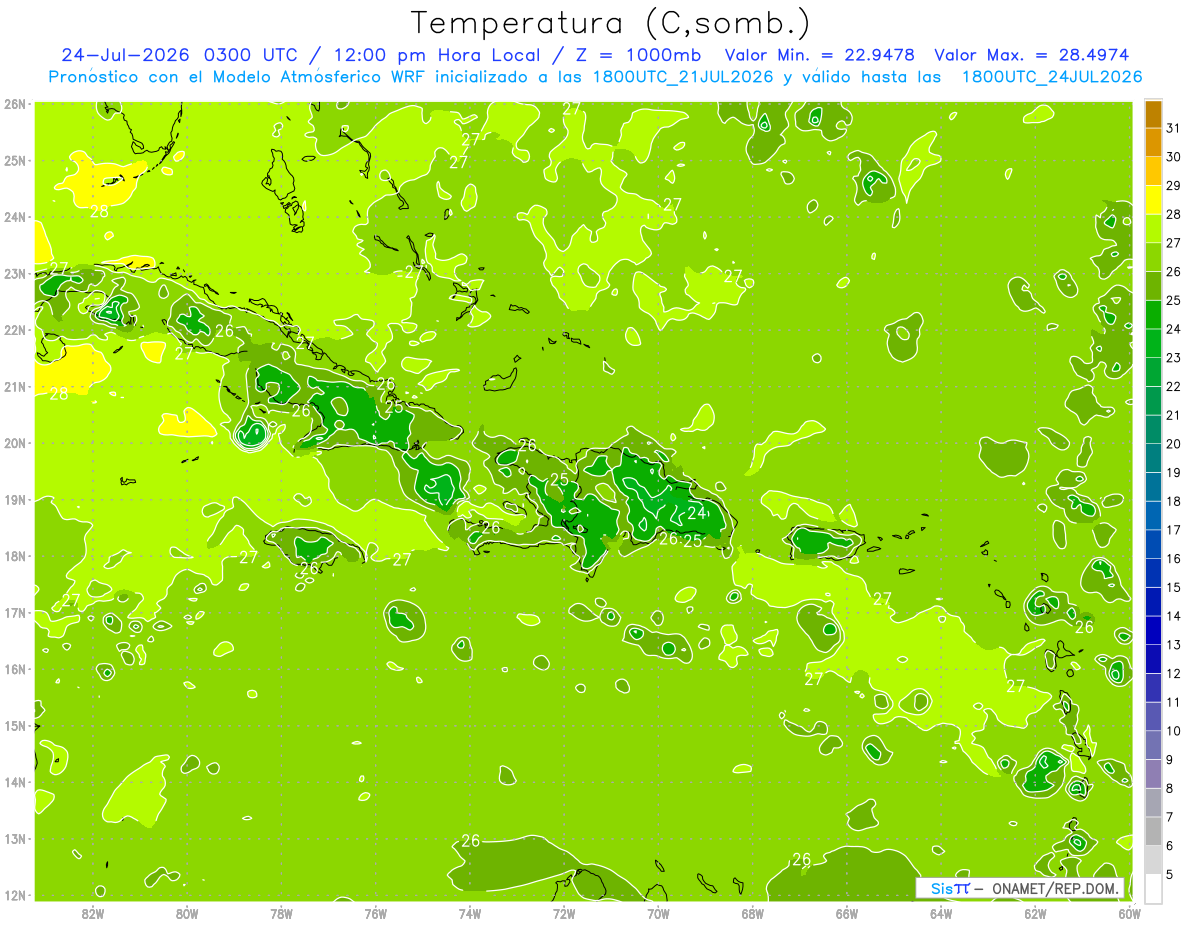
Task: Click the colorbar label "18"
Action: pyautogui.click(x=1173, y=501)
